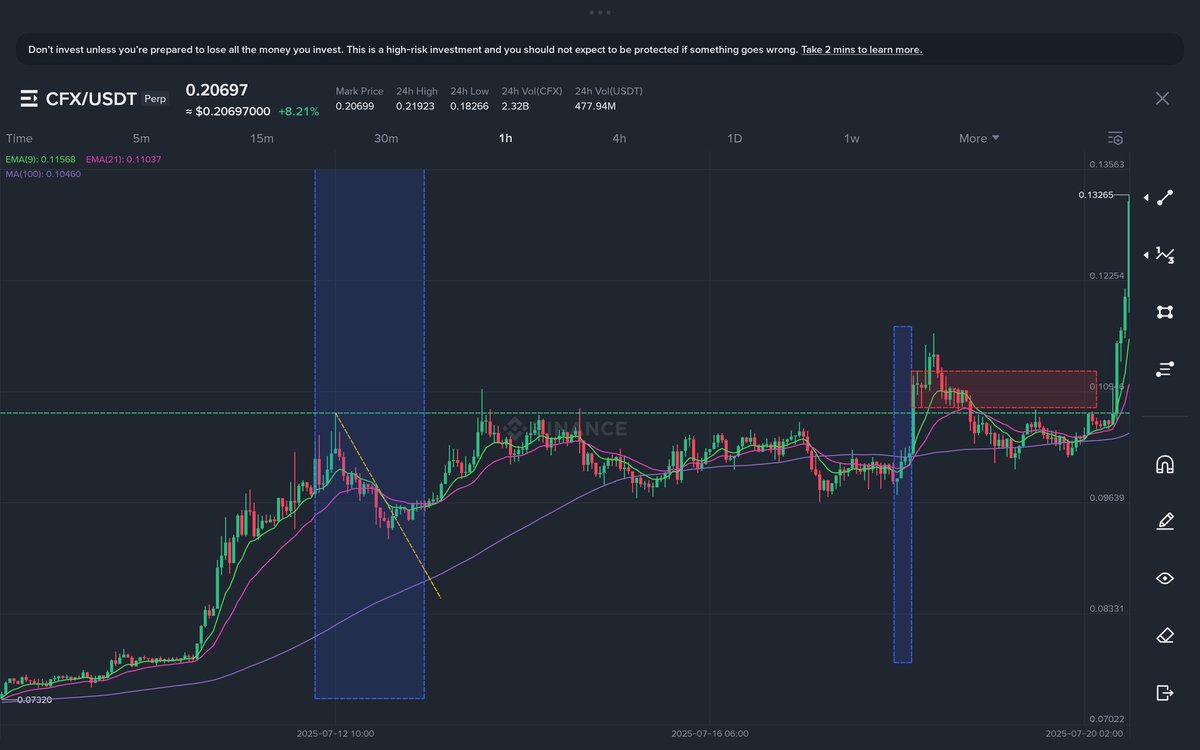Open chart settings icon above price scale
The width and height of the screenshot is (1200, 750).
(1116, 138)
